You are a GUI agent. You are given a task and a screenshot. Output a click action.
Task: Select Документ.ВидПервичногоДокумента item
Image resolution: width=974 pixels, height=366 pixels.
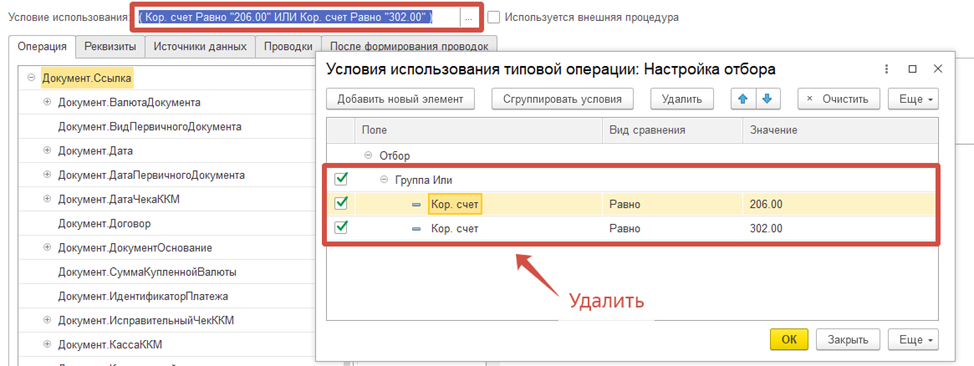click(150, 126)
